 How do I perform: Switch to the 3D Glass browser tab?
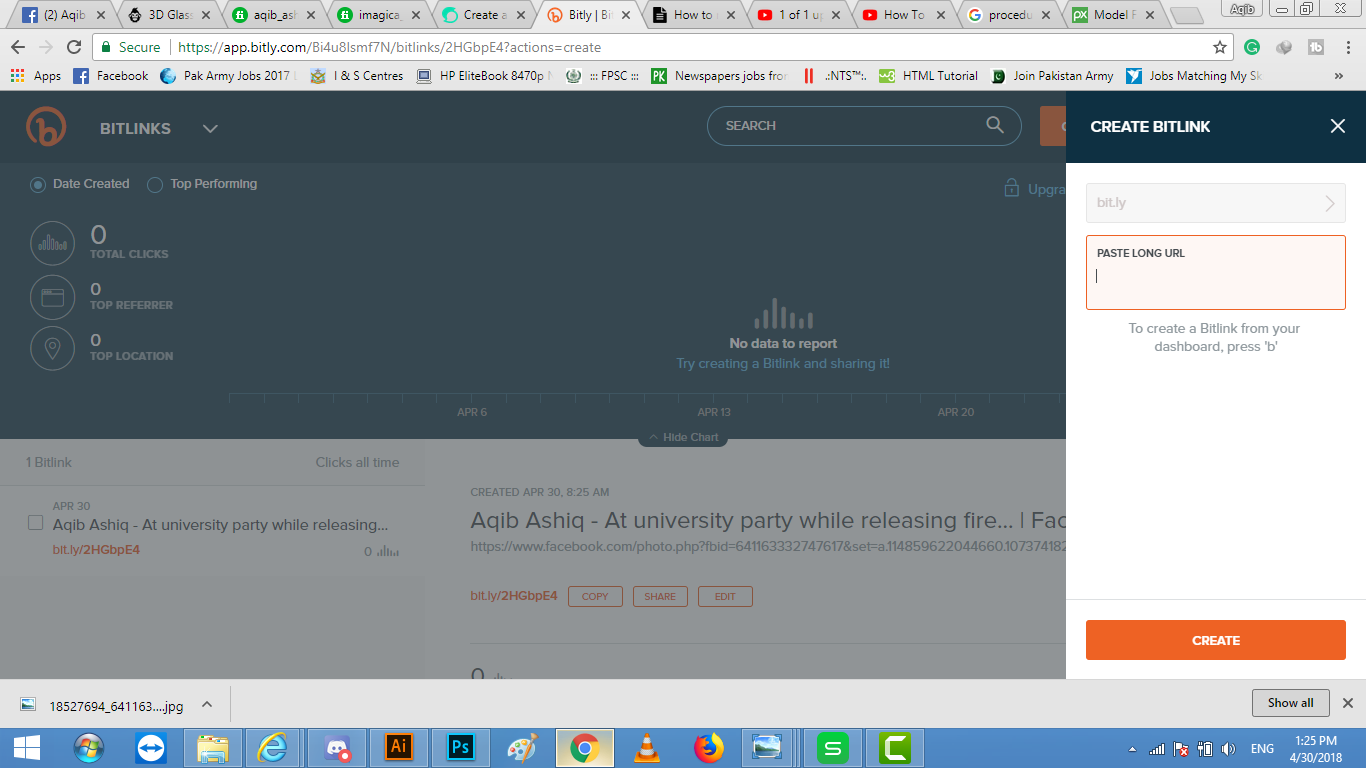tap(168, 15)
